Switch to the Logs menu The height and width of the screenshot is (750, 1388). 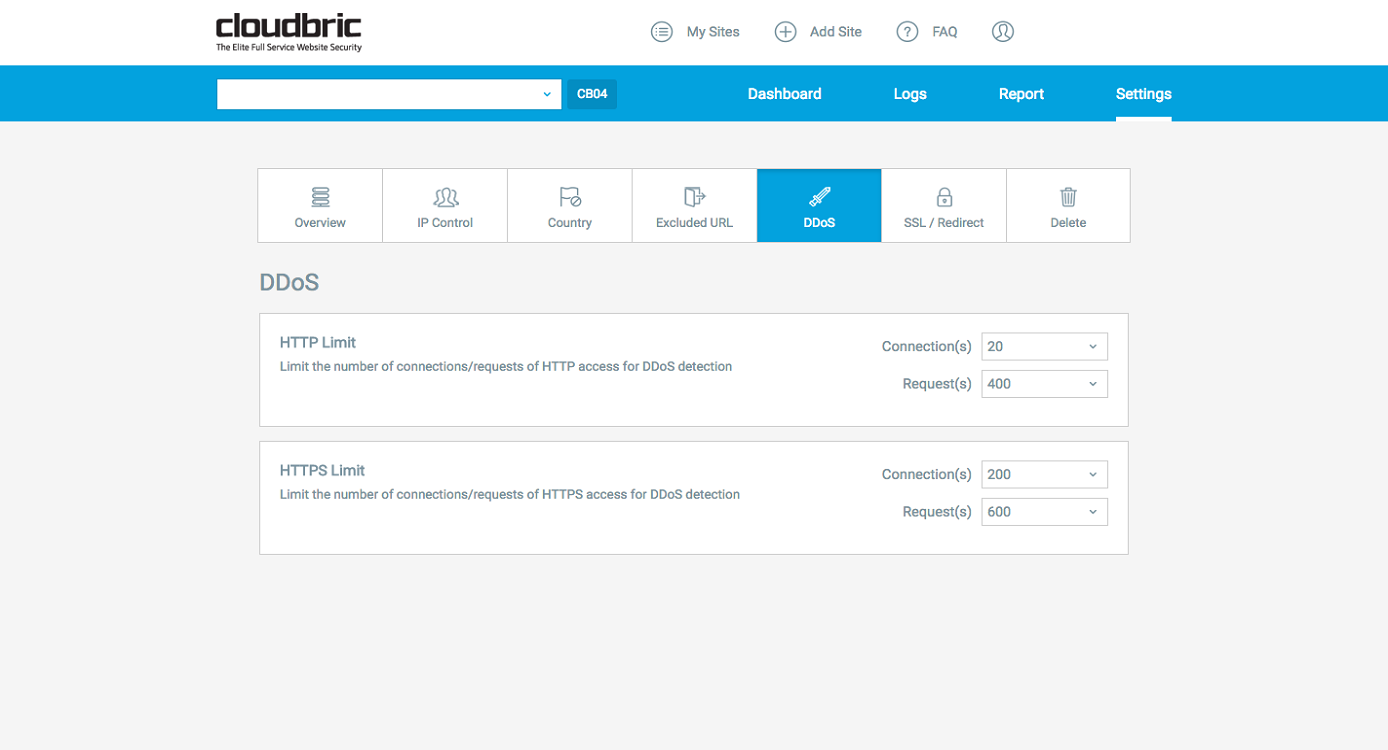click(x=910, y=94)
